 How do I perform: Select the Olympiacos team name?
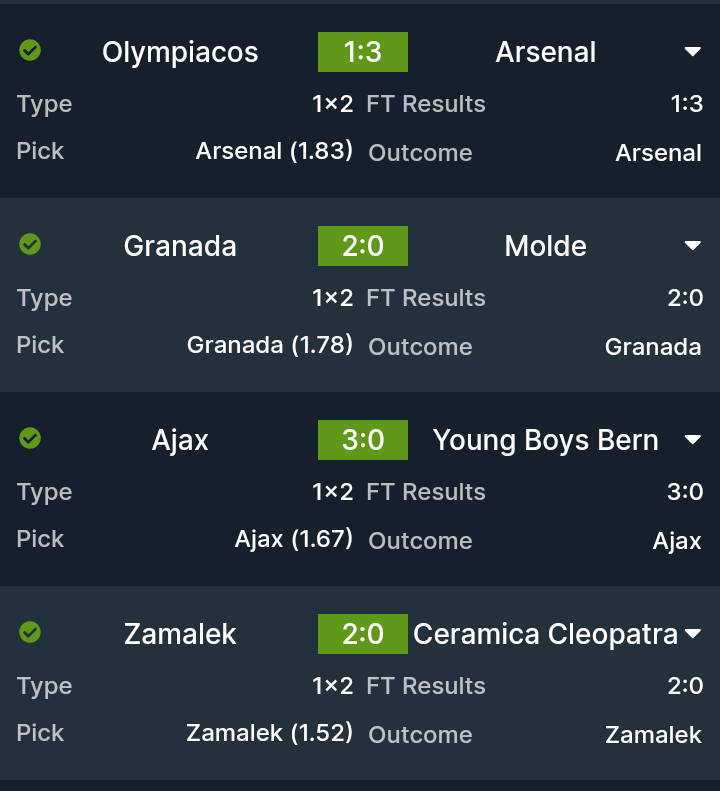point(180,52)
